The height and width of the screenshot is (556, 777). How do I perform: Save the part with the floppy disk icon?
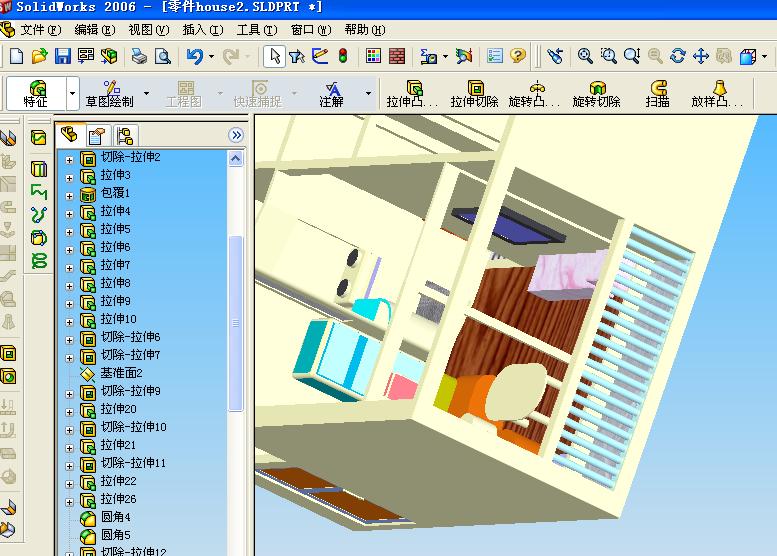point(62,56)
